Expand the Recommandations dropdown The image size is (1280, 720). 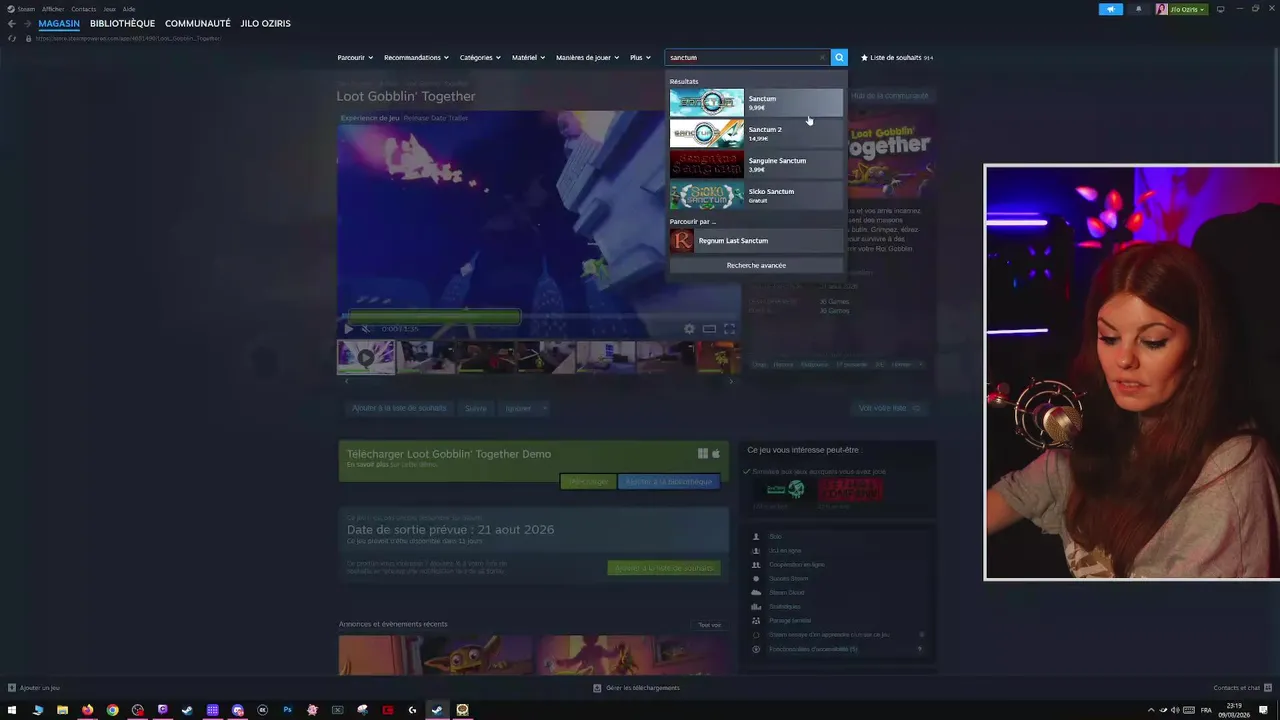(416, 57)
